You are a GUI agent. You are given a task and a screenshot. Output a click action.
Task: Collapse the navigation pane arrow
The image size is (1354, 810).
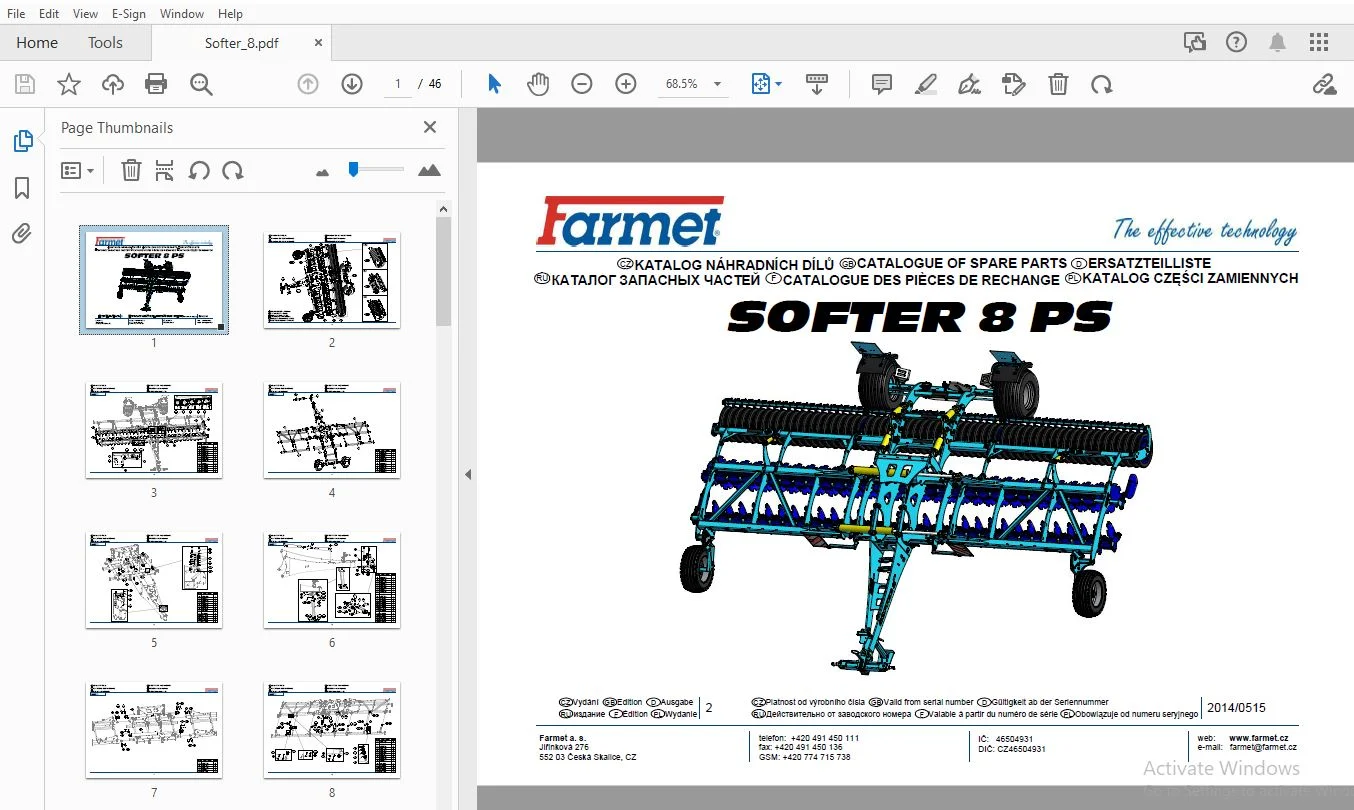[x=467, y=475]
